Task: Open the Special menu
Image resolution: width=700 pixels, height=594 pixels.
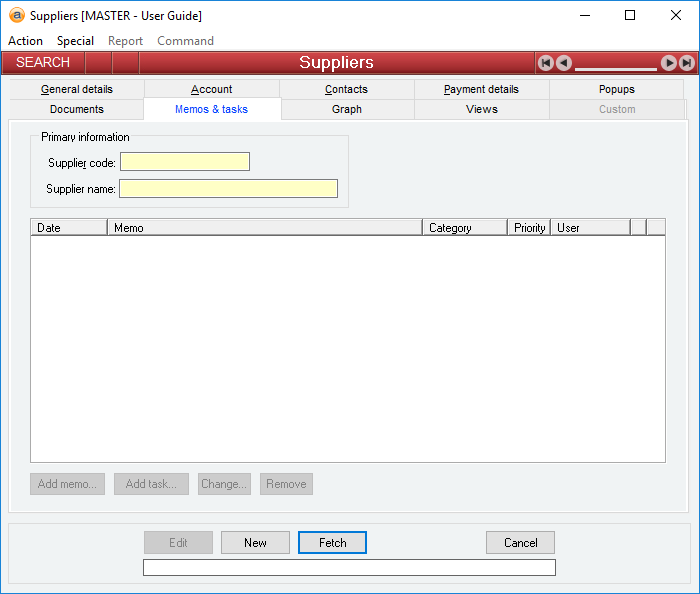Action: (75, 41)
